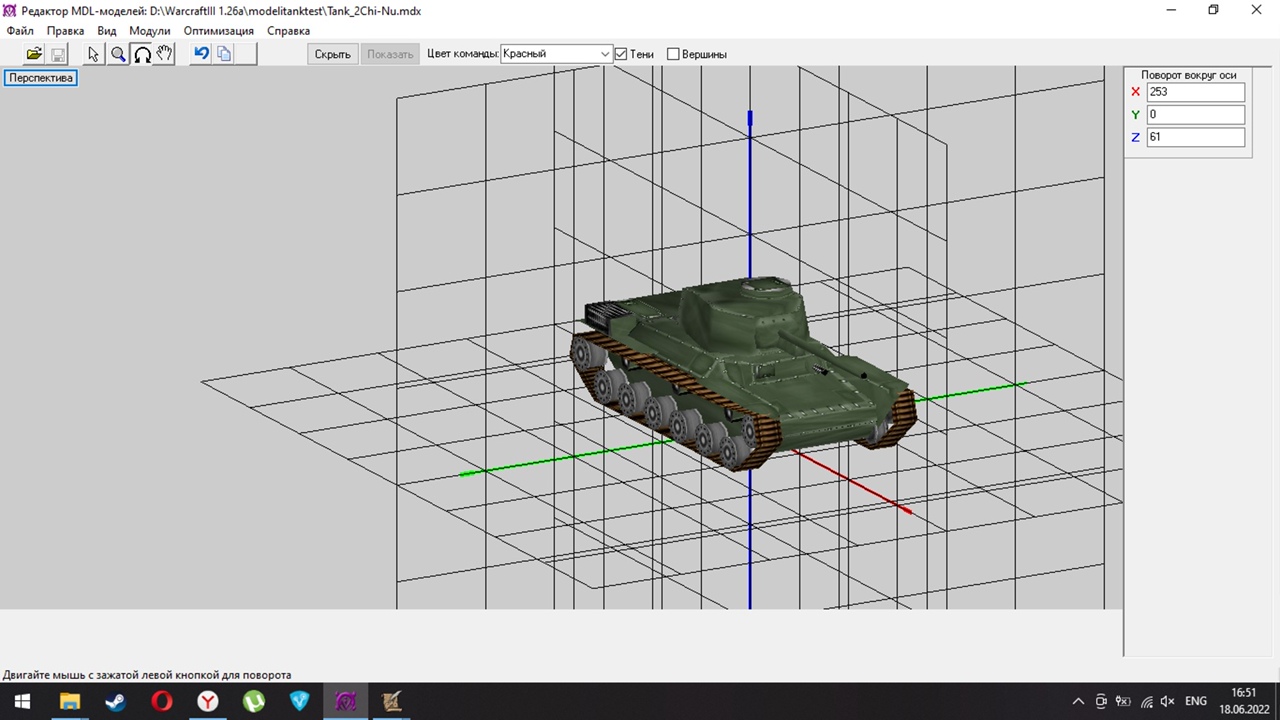Viewport: 1280px width, 720px height.
Task: Switch the ENG input language indicator
Action: coord(1195,701)
